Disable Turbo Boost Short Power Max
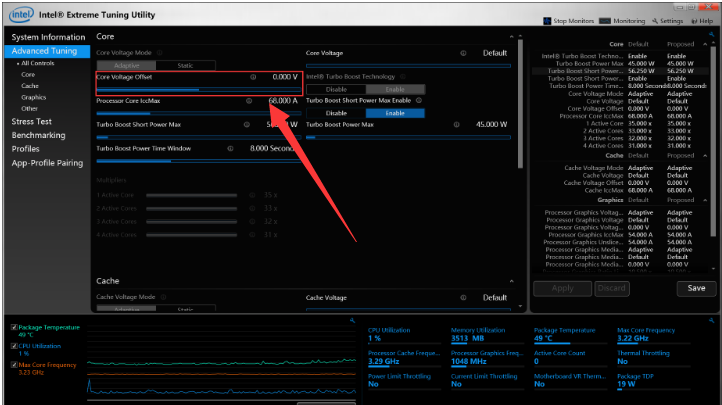This screenshot has height=405, width=722. [336, 113]
